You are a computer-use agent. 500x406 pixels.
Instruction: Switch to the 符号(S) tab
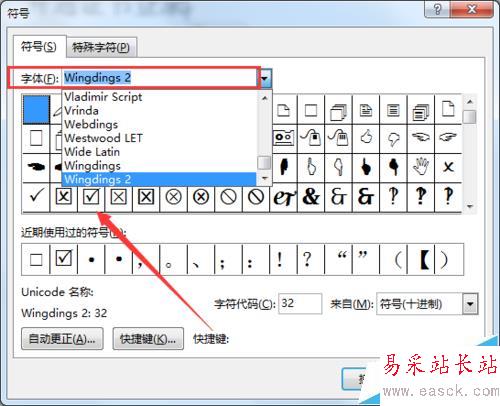point(39,47)
